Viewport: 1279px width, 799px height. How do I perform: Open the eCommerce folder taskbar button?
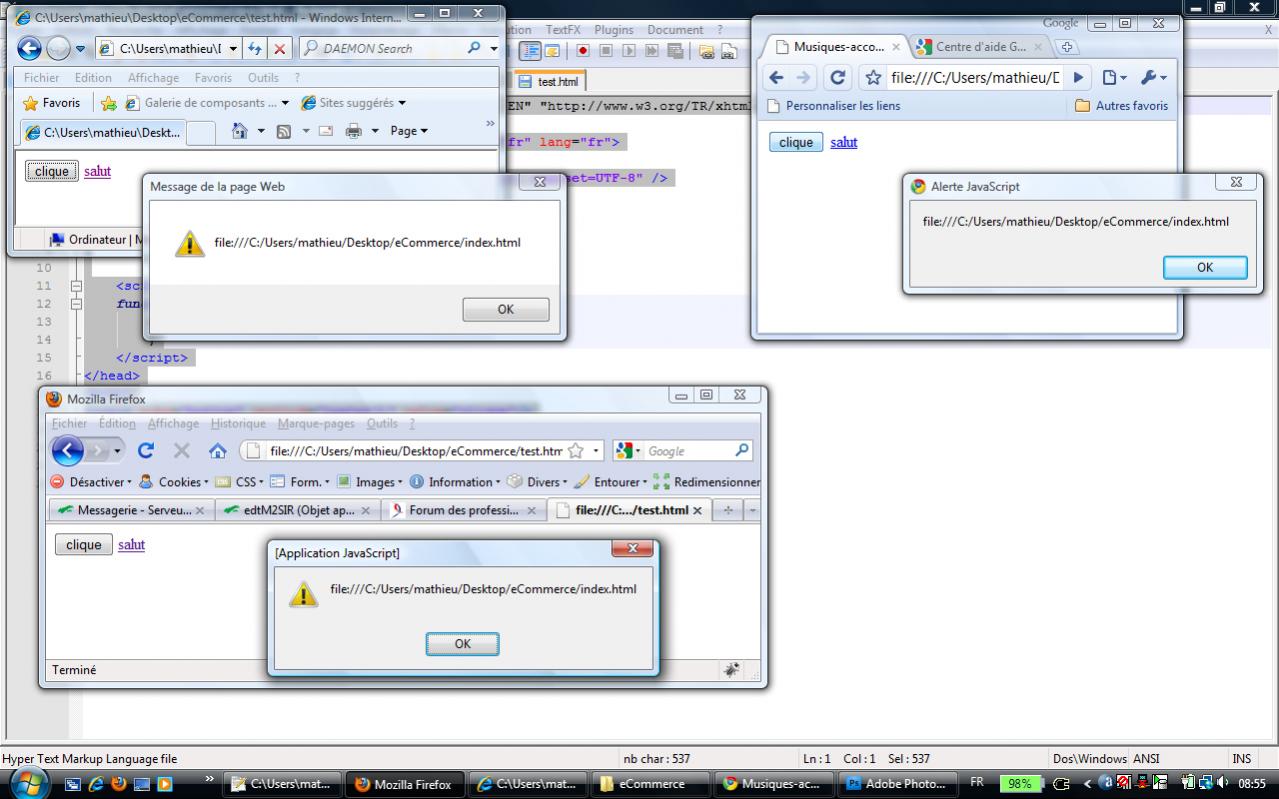coord(650,784)
